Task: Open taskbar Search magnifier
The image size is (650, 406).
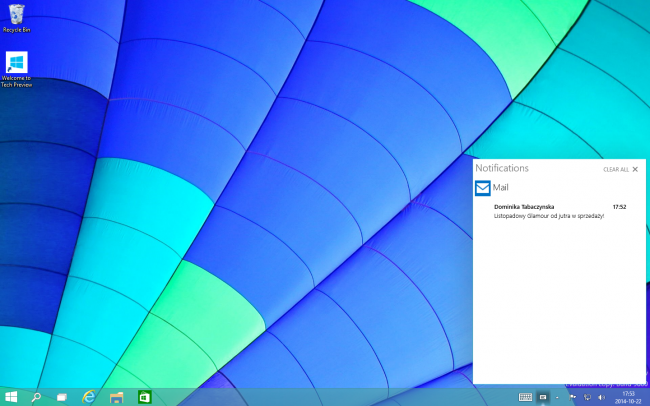Action: (36, 397)
